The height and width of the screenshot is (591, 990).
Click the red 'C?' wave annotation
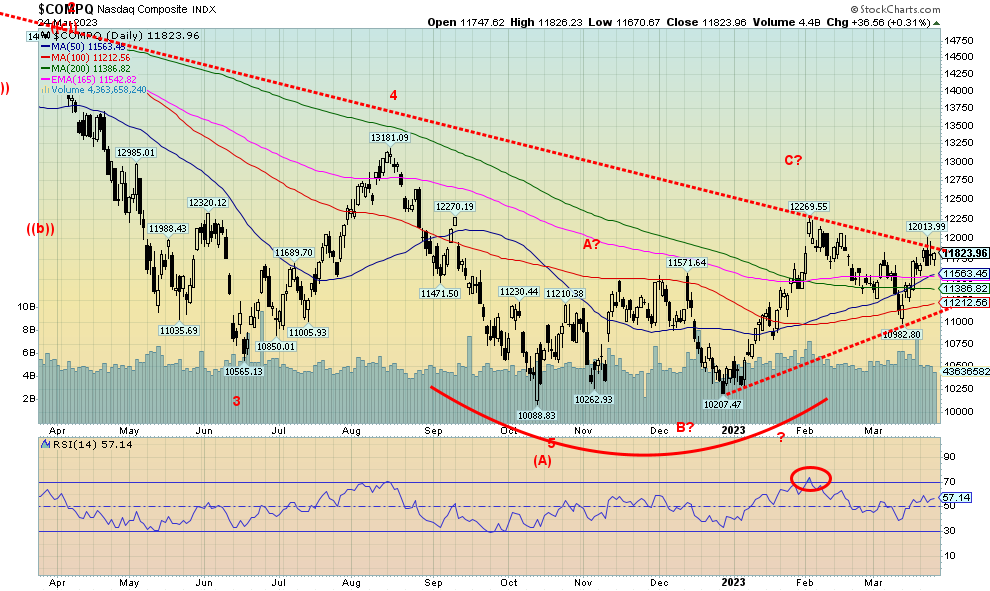pyautogui.click(x=796, y=160)
